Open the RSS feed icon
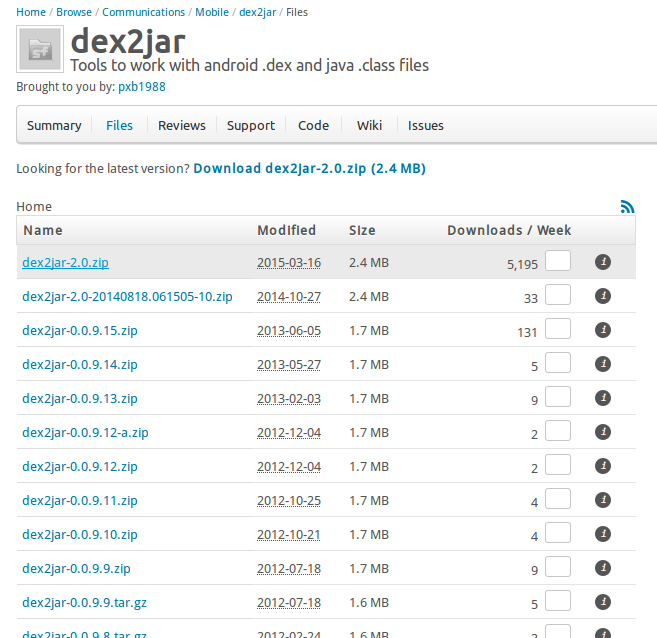 pyautogui.click(x=627, y=207)
